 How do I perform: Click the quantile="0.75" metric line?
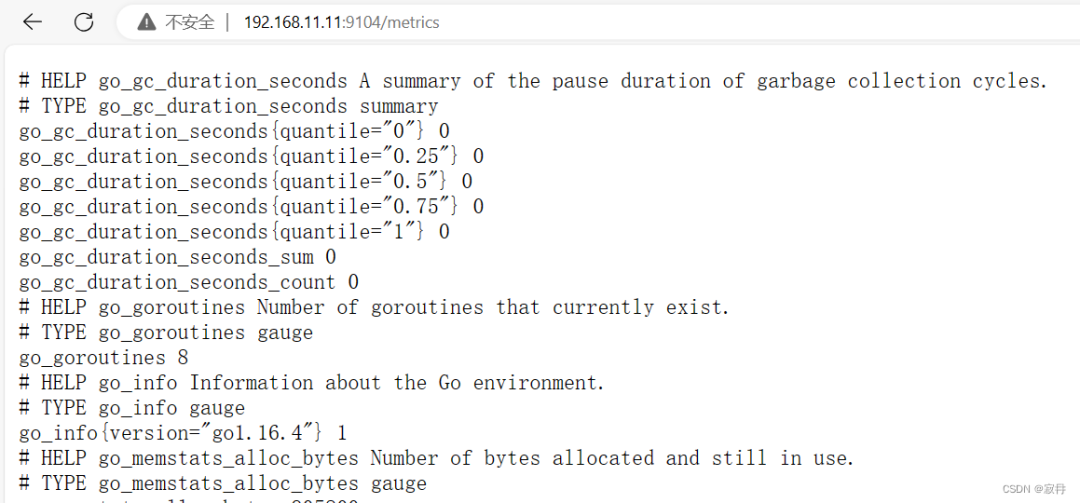(x=251, y=206)
